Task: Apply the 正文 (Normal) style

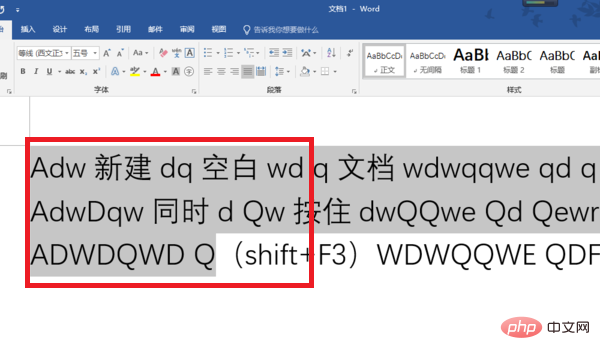Action: pyautogui.click(x=384, y=61)
